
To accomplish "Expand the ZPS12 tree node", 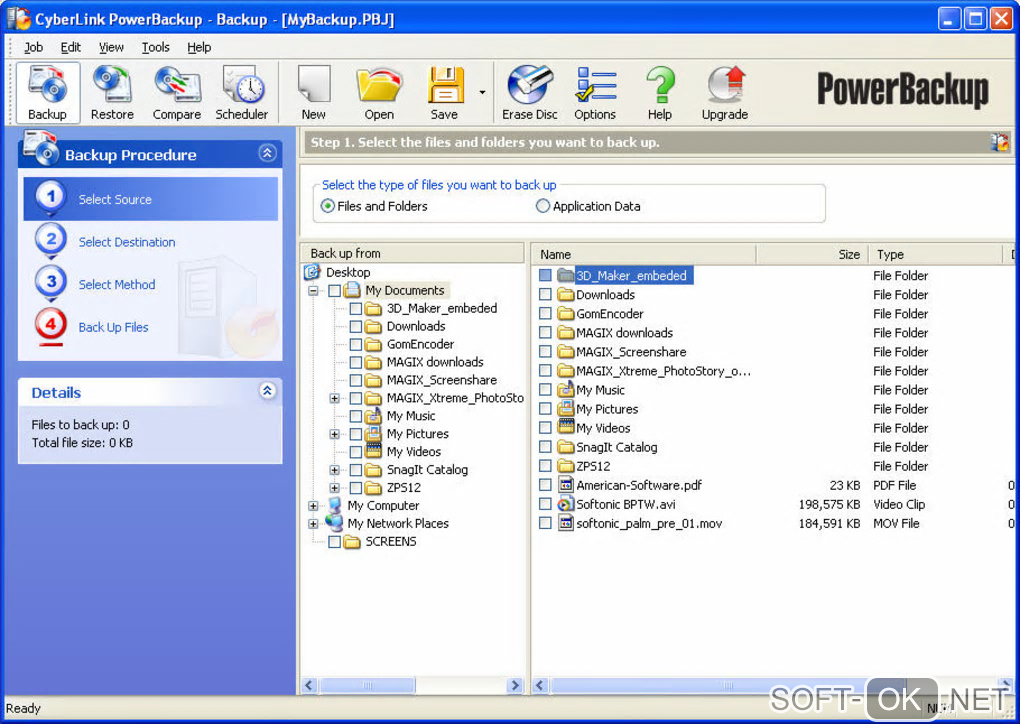I will click(x=334, y=488).
